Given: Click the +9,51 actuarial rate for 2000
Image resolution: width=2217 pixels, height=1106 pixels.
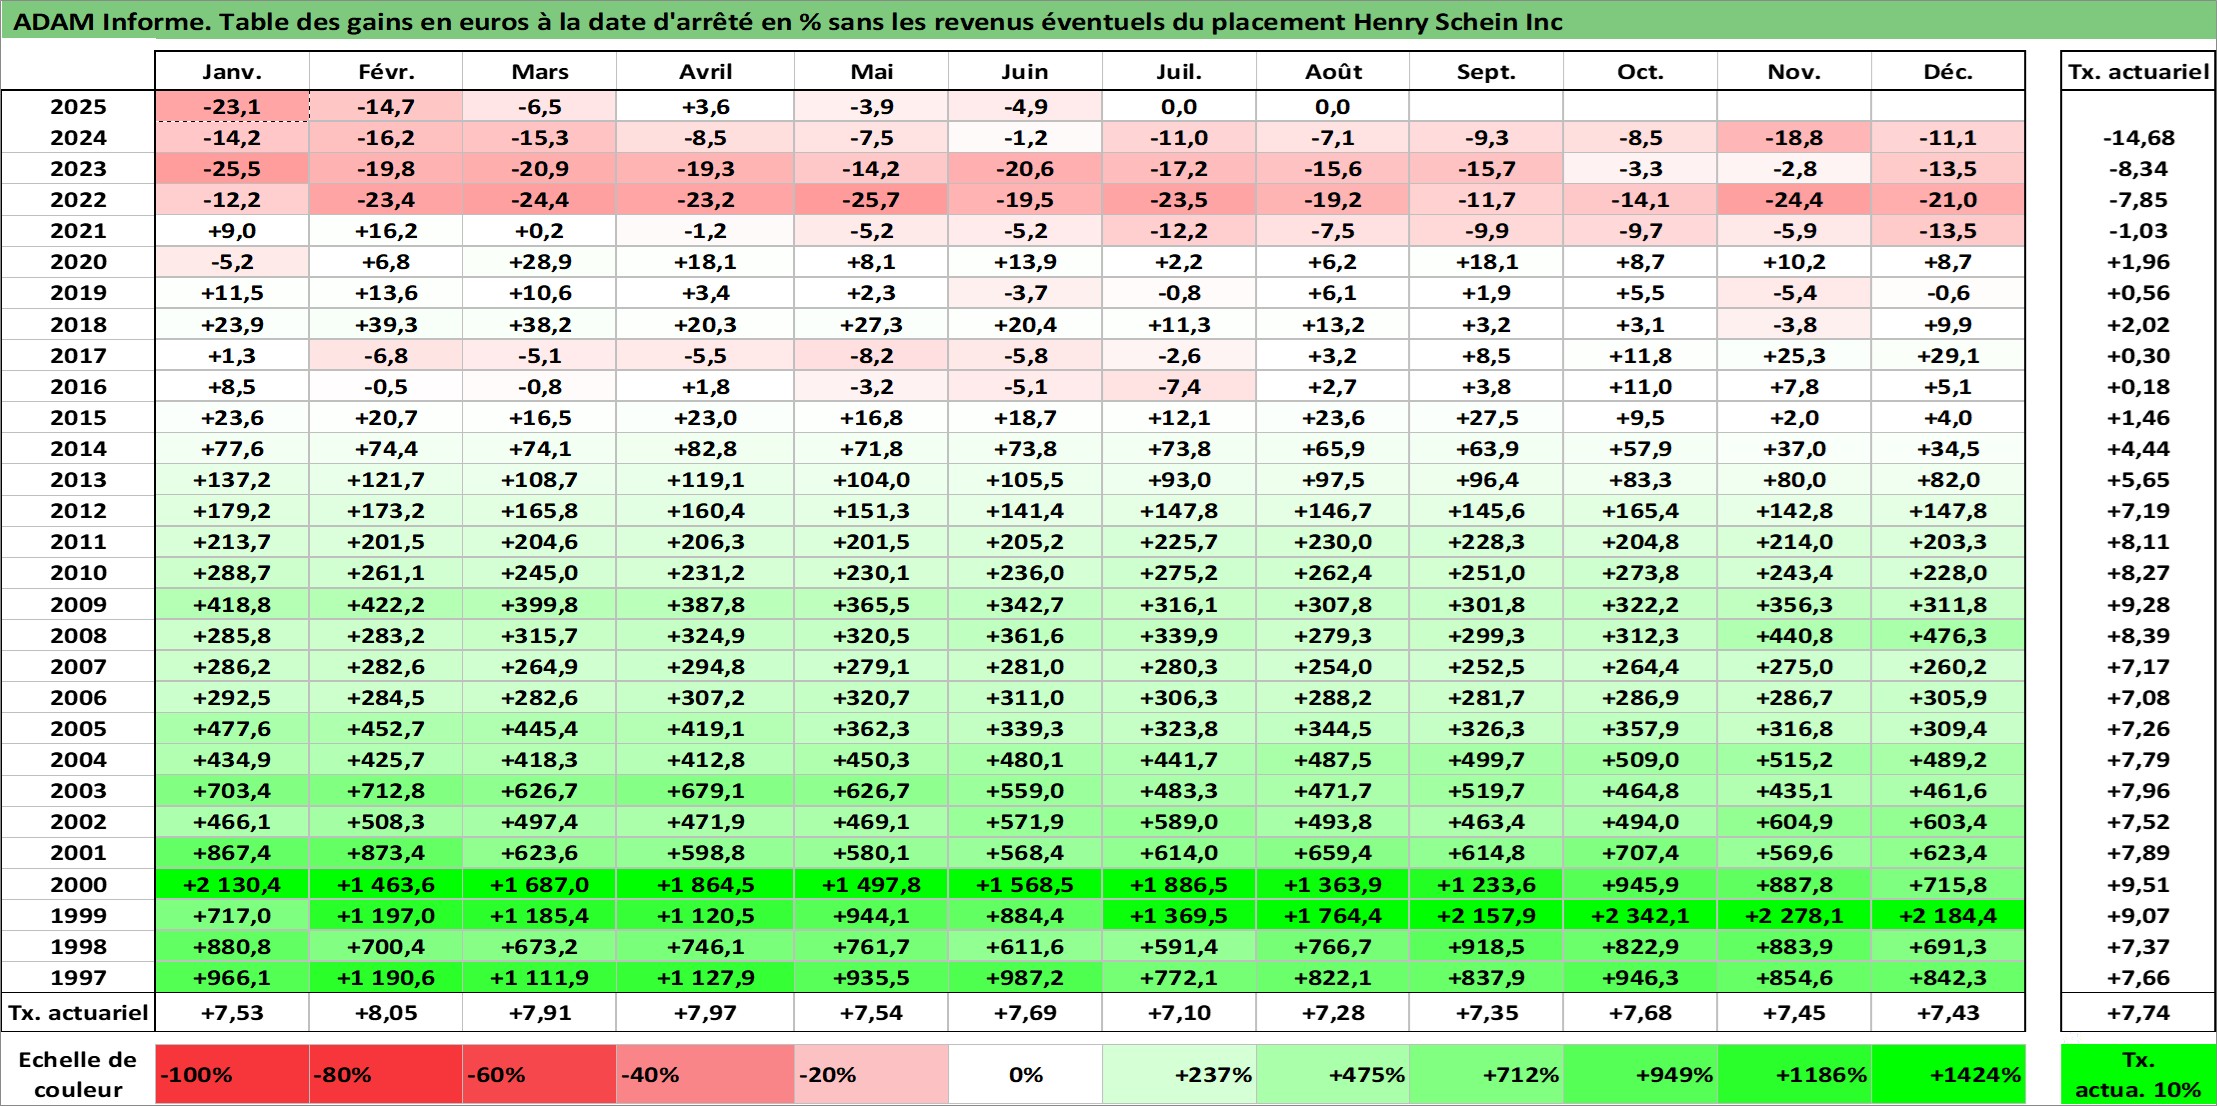Looking at the screenshot, I should (x=2138, y=885).
